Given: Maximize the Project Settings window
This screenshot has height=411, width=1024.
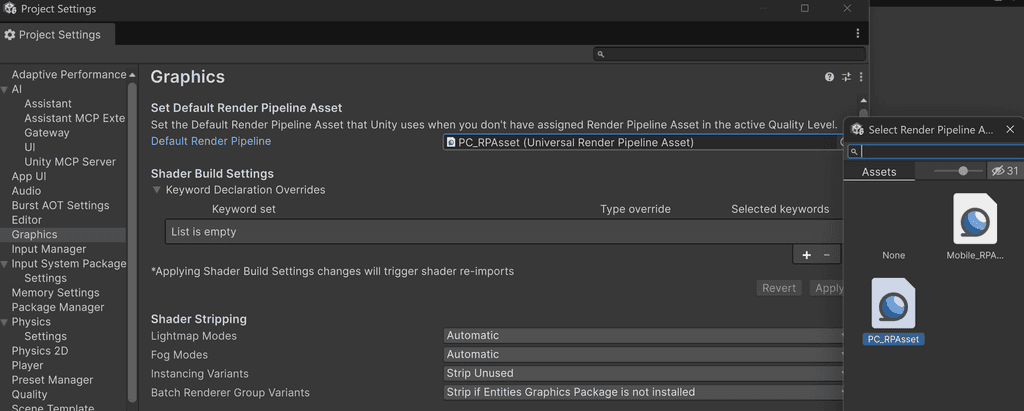Looking at the screenshot, I should [805, 8].
